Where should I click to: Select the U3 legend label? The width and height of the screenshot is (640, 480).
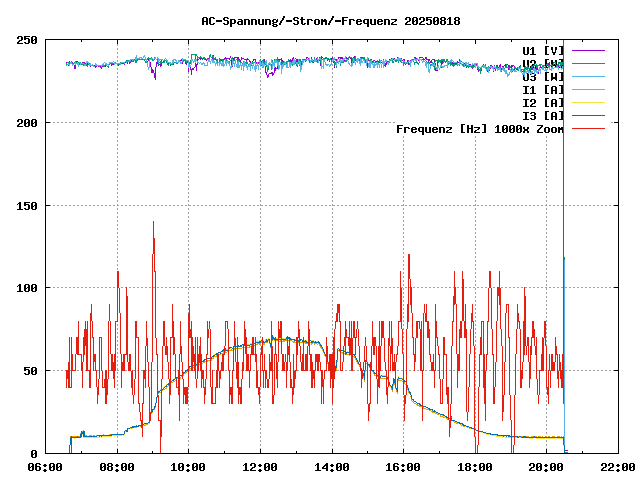pos(543,76)
